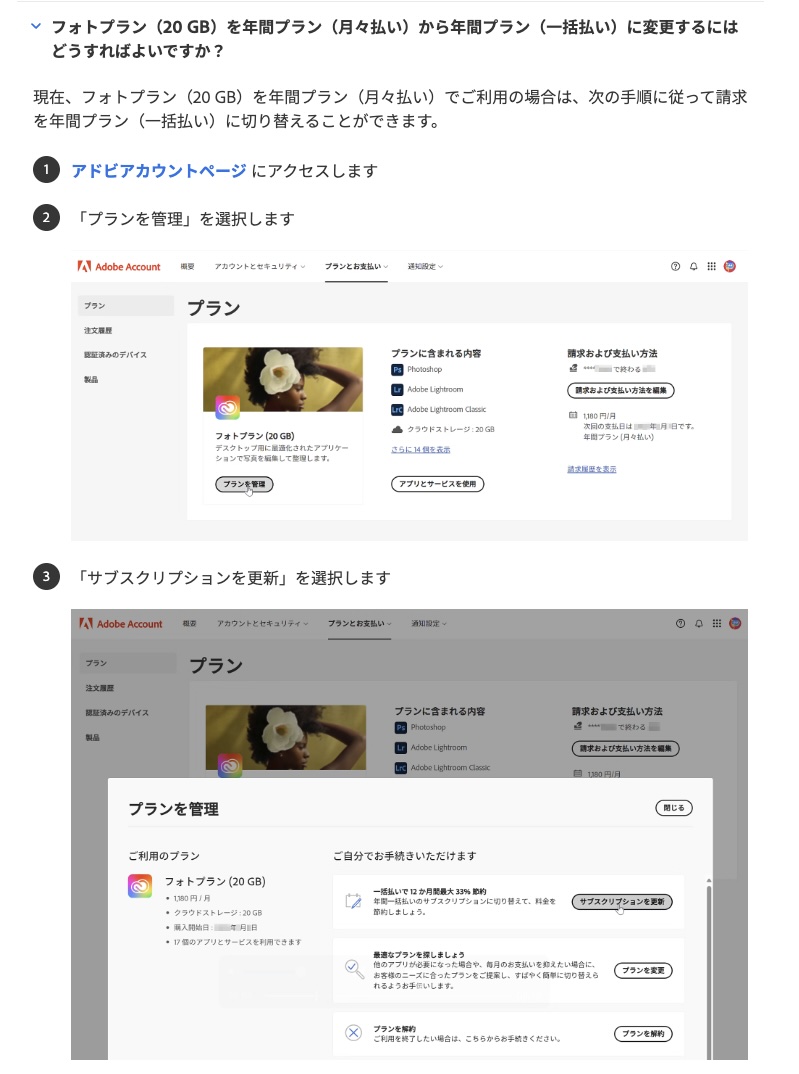Viewport: 799px width, 1074px height.
Task: Click the calendar-edit icon for 一括払い option
Action: click(x=353, y=901)
